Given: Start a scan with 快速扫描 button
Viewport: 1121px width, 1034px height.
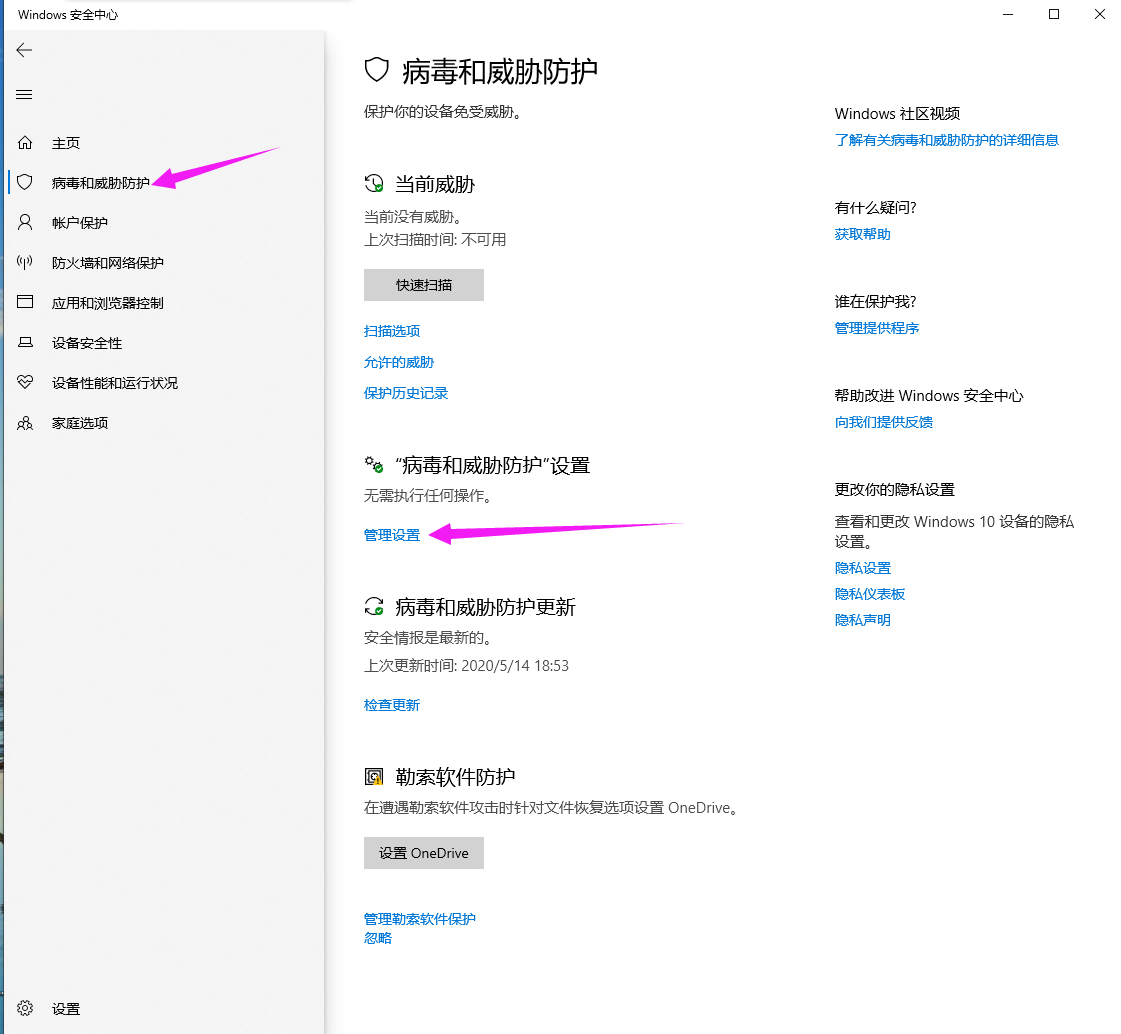Looking at the screenshot, I should click(424, 285).
